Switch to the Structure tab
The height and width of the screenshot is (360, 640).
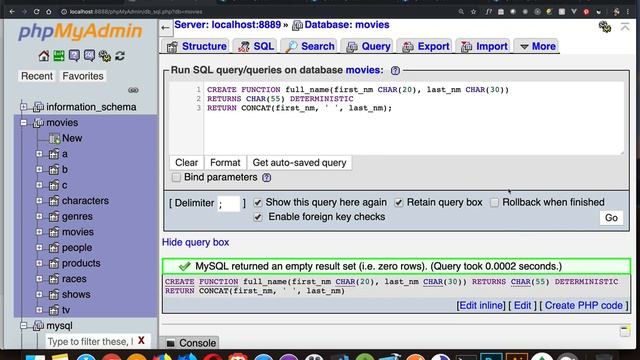(197, 46)
